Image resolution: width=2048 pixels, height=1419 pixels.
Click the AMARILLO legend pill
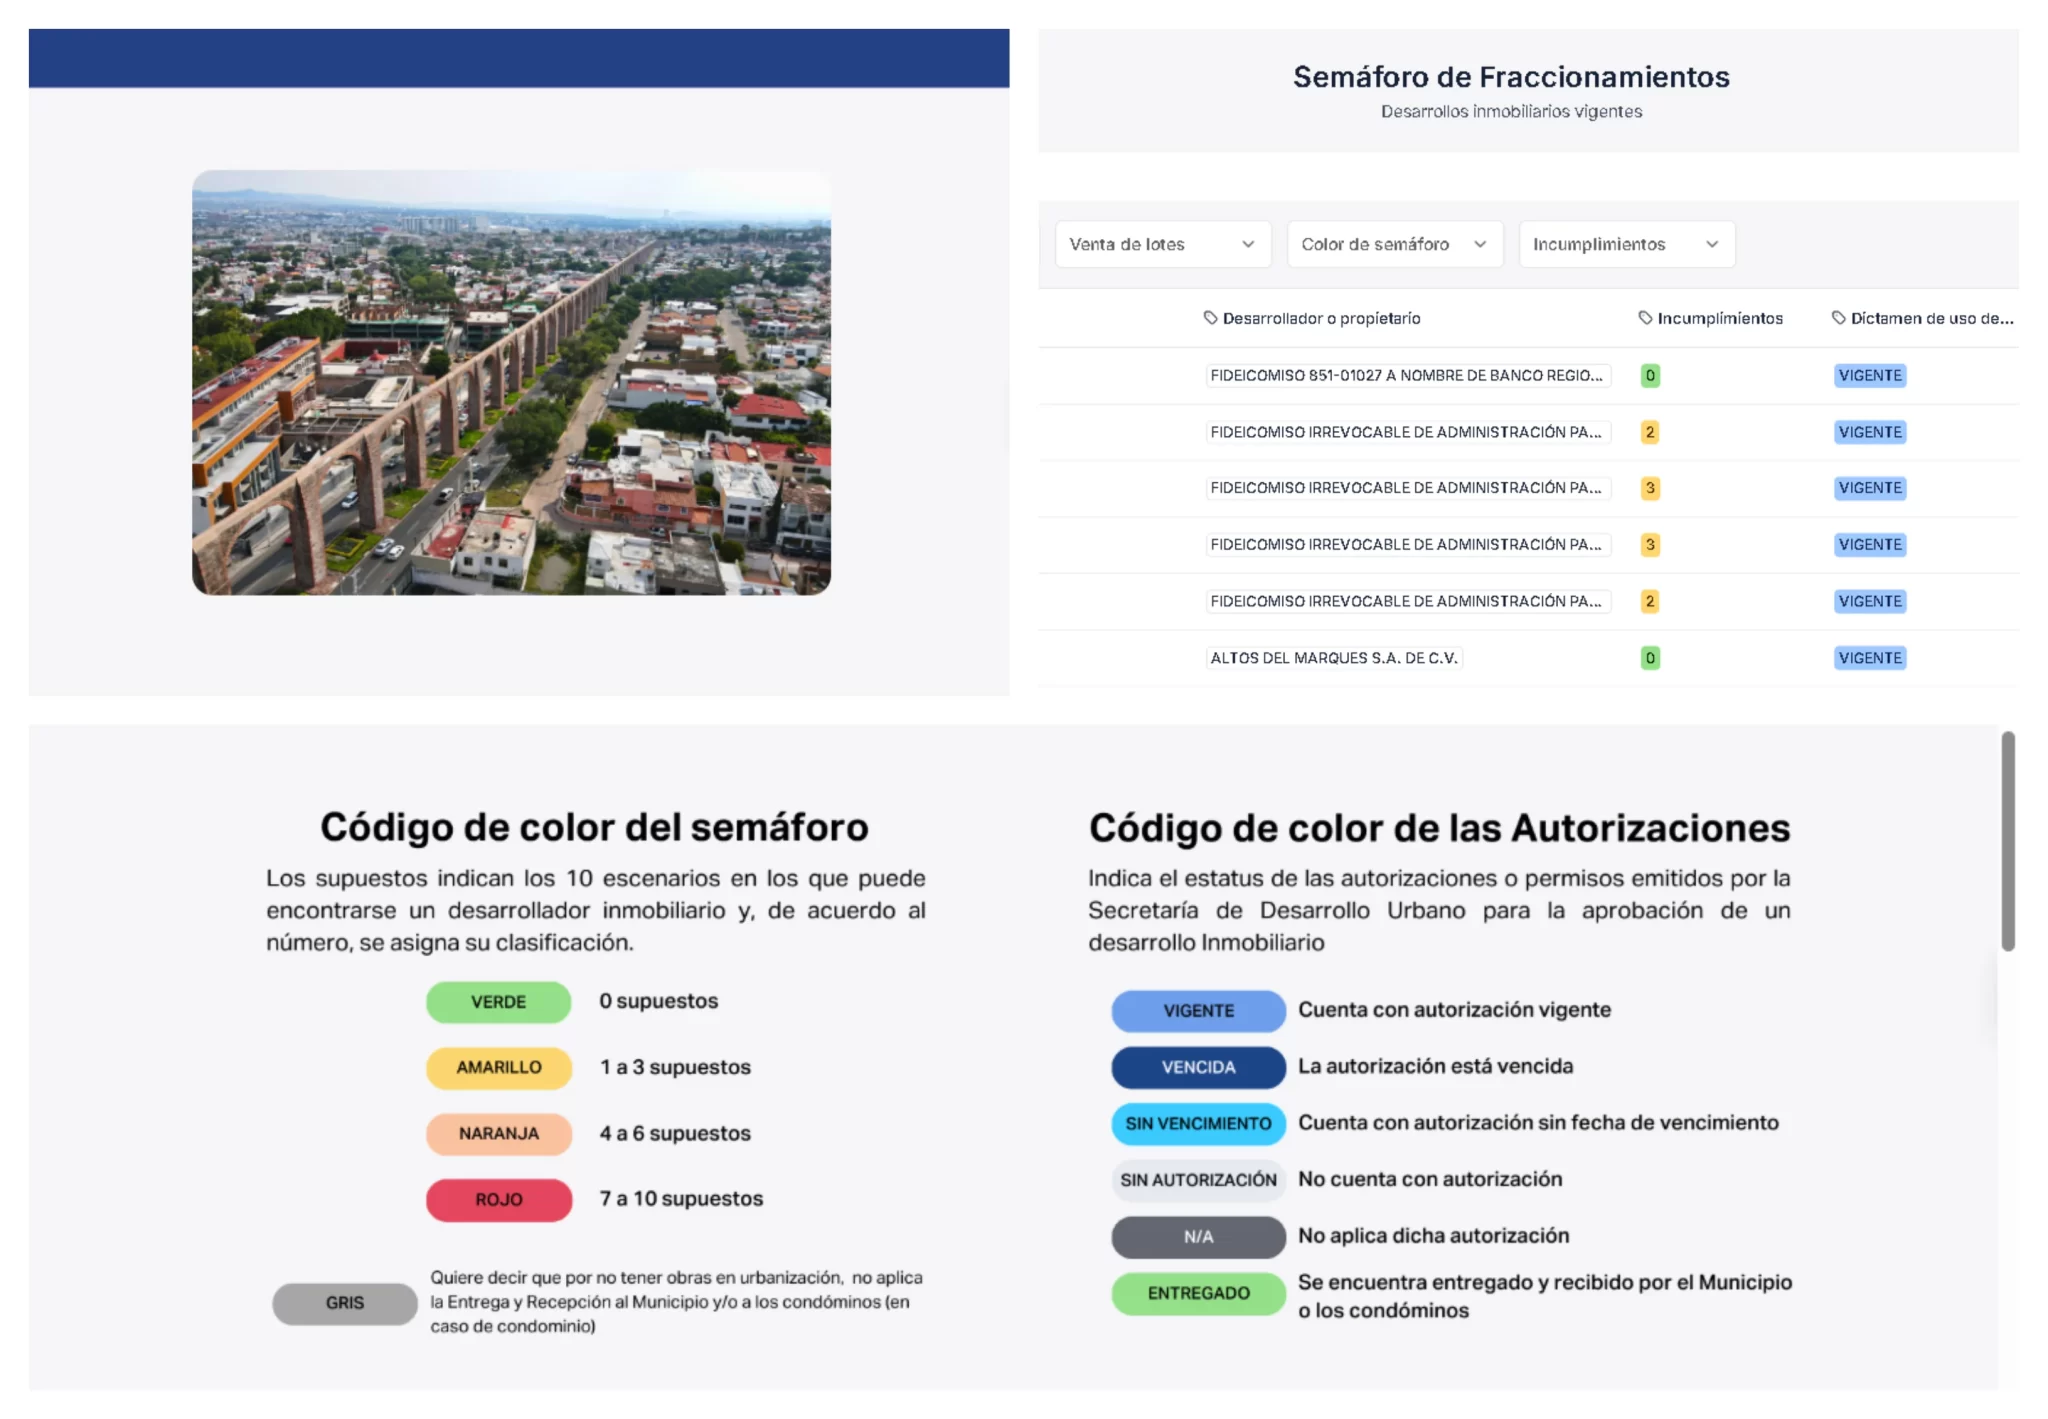pyautogui.click(x=498, y=1067)
